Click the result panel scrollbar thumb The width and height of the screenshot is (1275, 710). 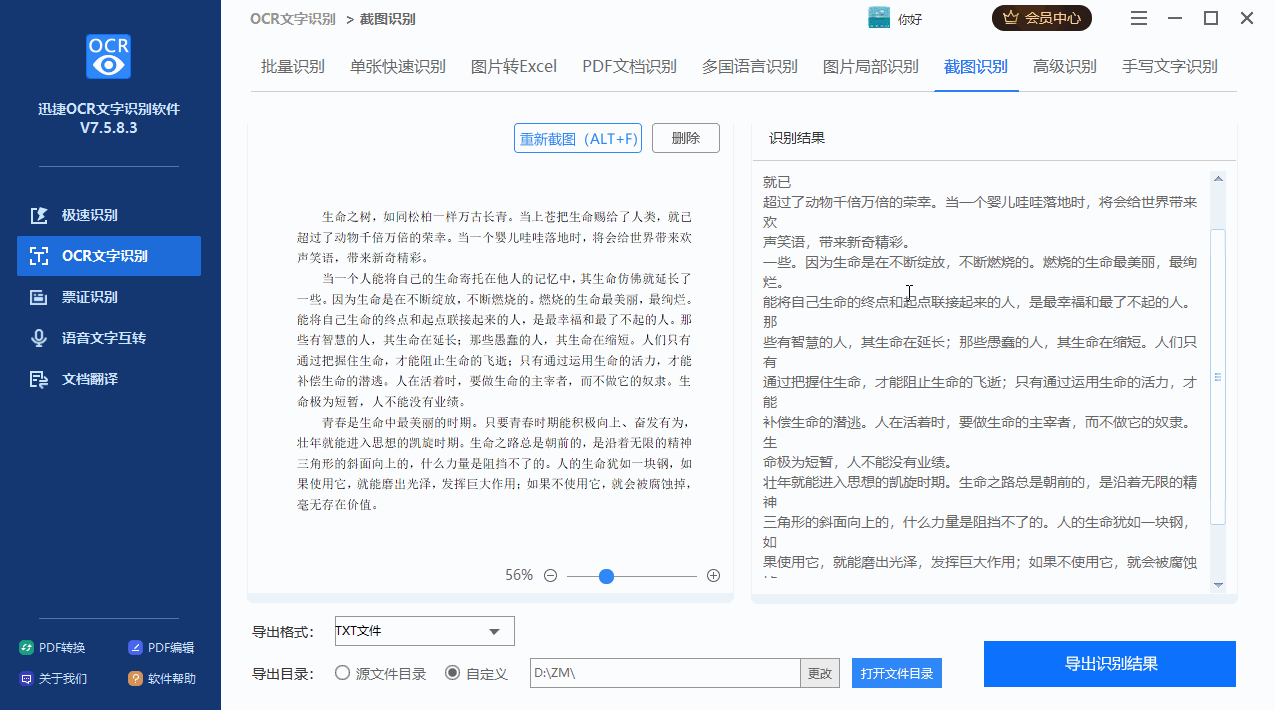[x=1218, y=377]
